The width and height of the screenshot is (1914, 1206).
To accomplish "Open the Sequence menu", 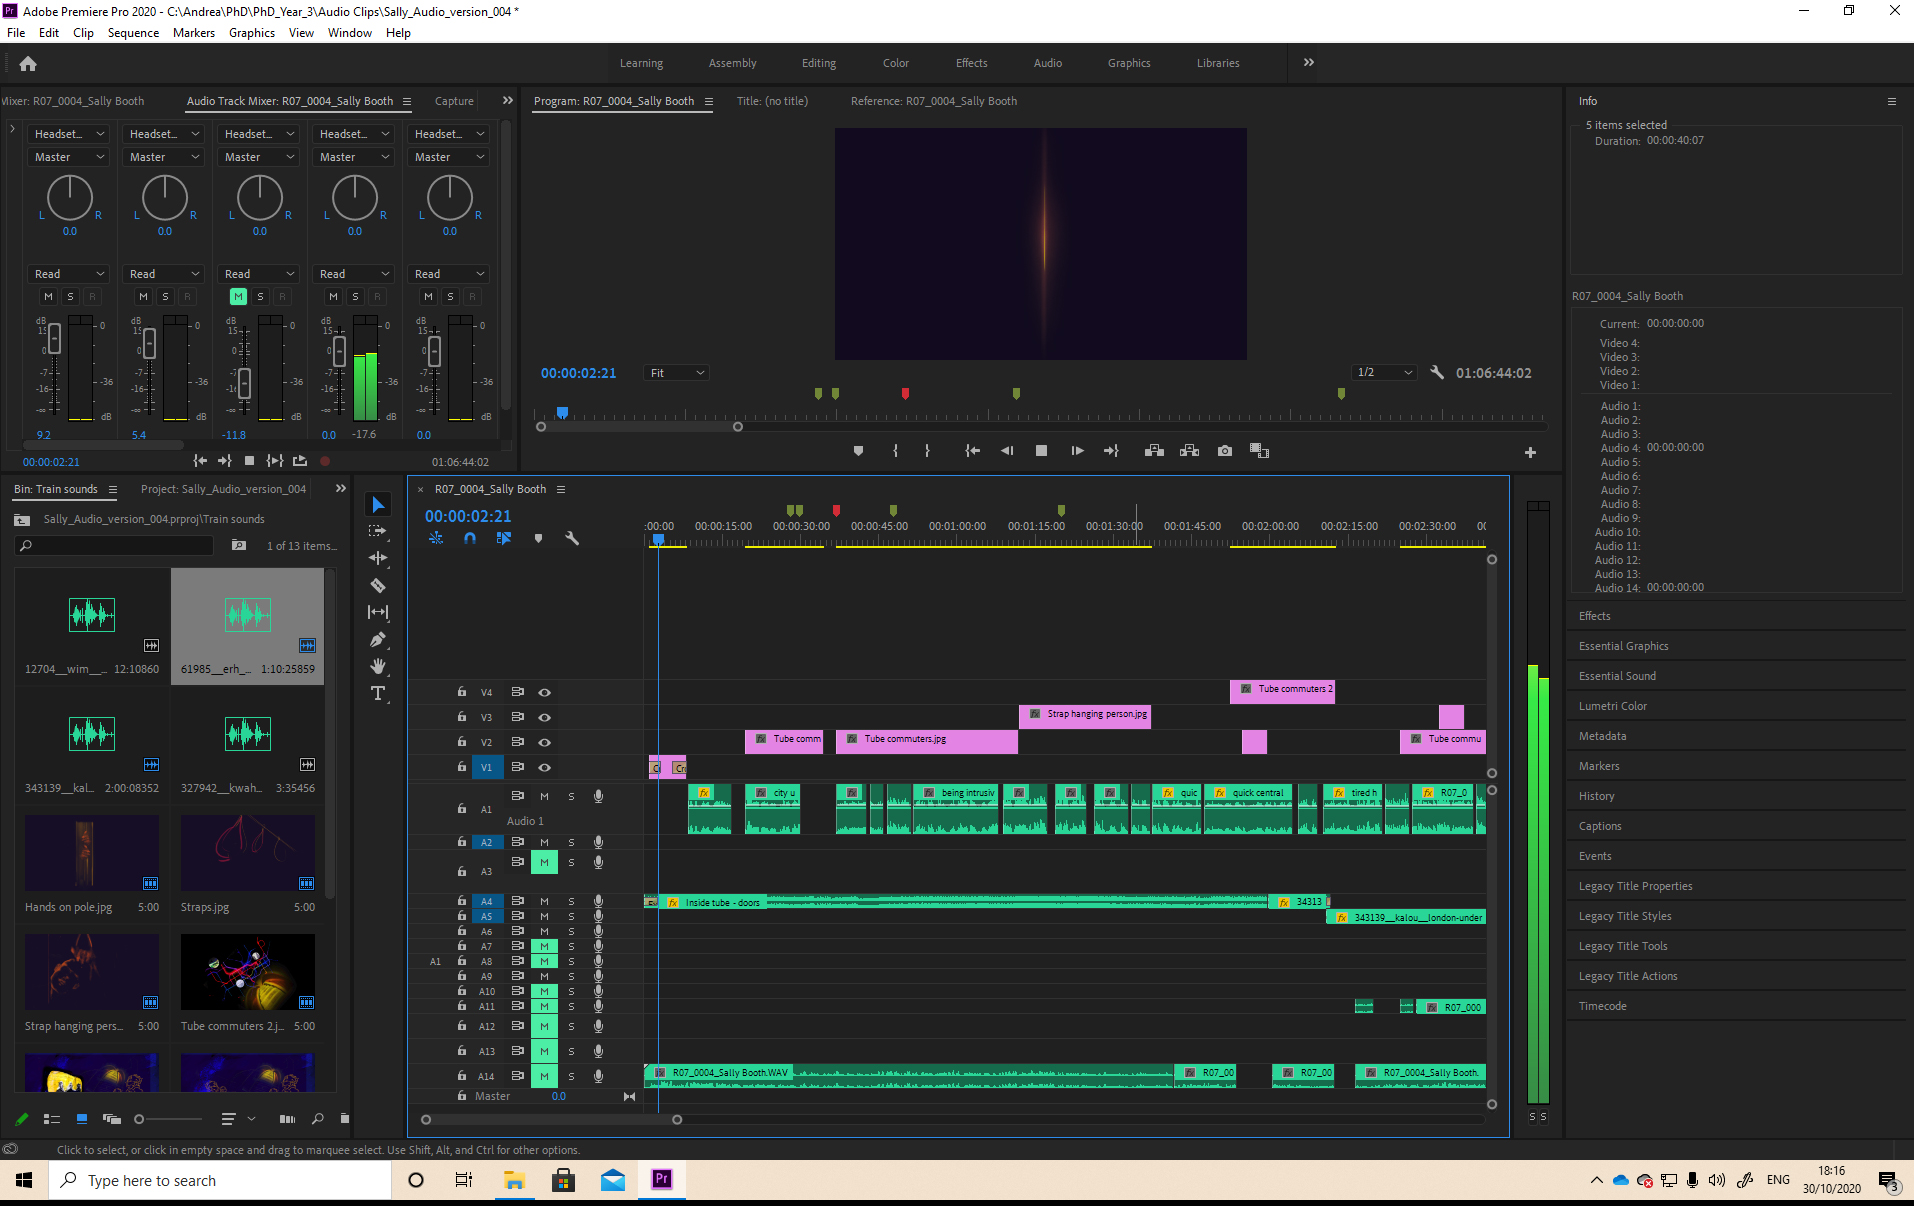I will (133, 33).
